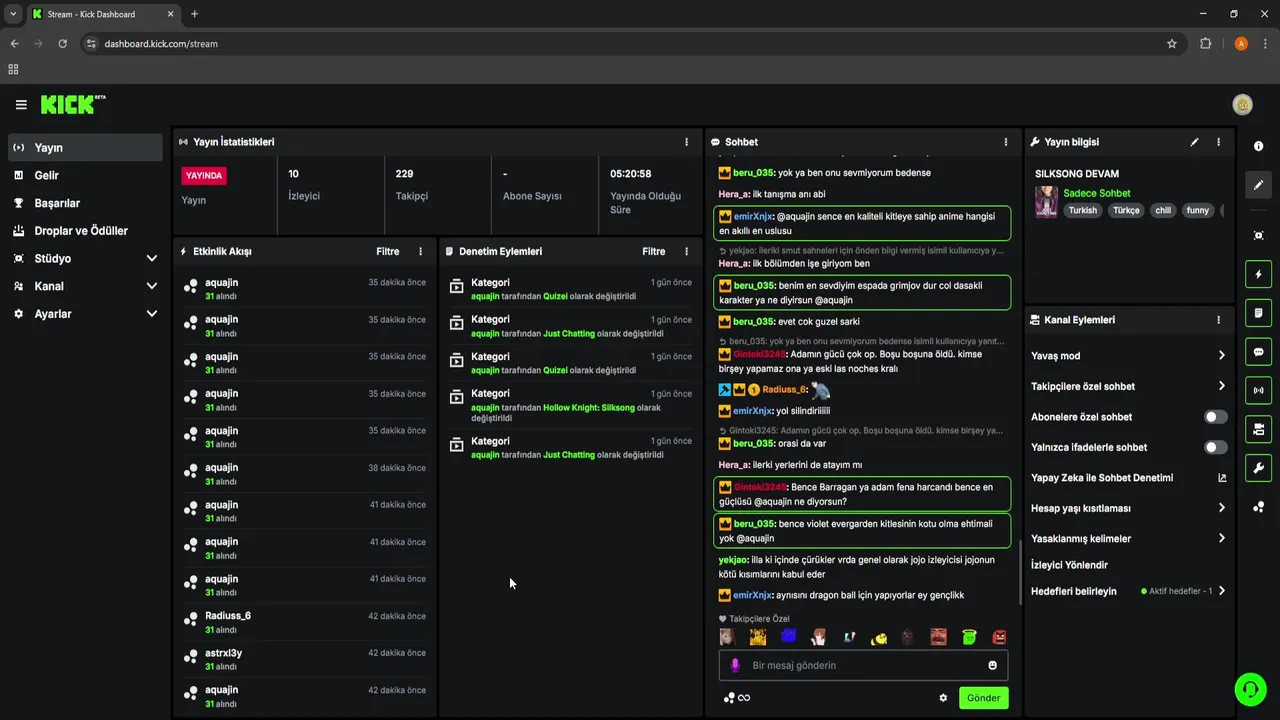Image resolution: width=1280 pixels, height=720 pixels.
Task: Toggle the chat bubble widget icon
Action: [1258, 352]
